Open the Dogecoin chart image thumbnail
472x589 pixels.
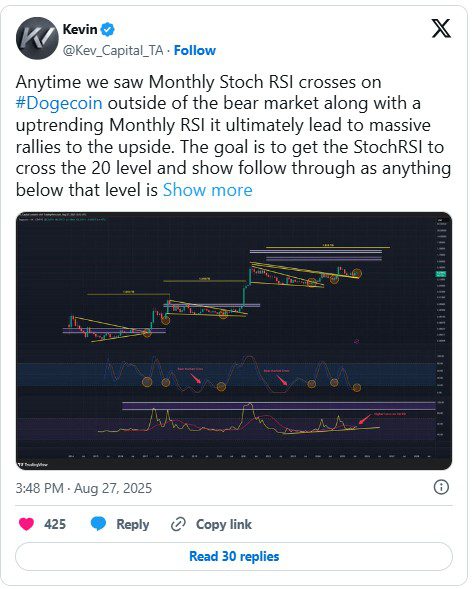click(x=234, y=341)
